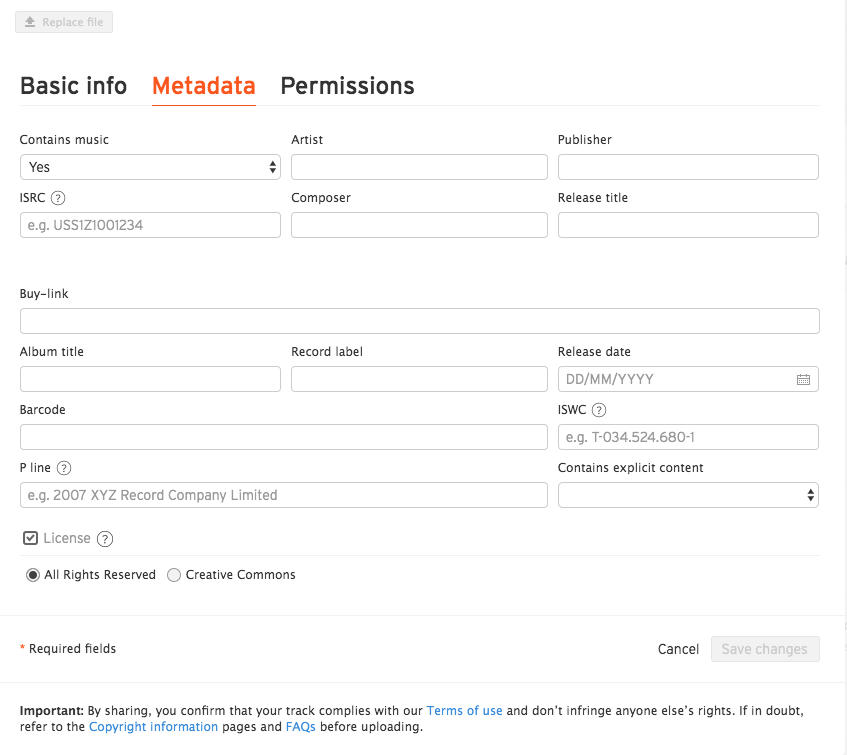Switch to the Permissions tab
The height and width of the screenshot is (755, 847).
tap(347, 86)
